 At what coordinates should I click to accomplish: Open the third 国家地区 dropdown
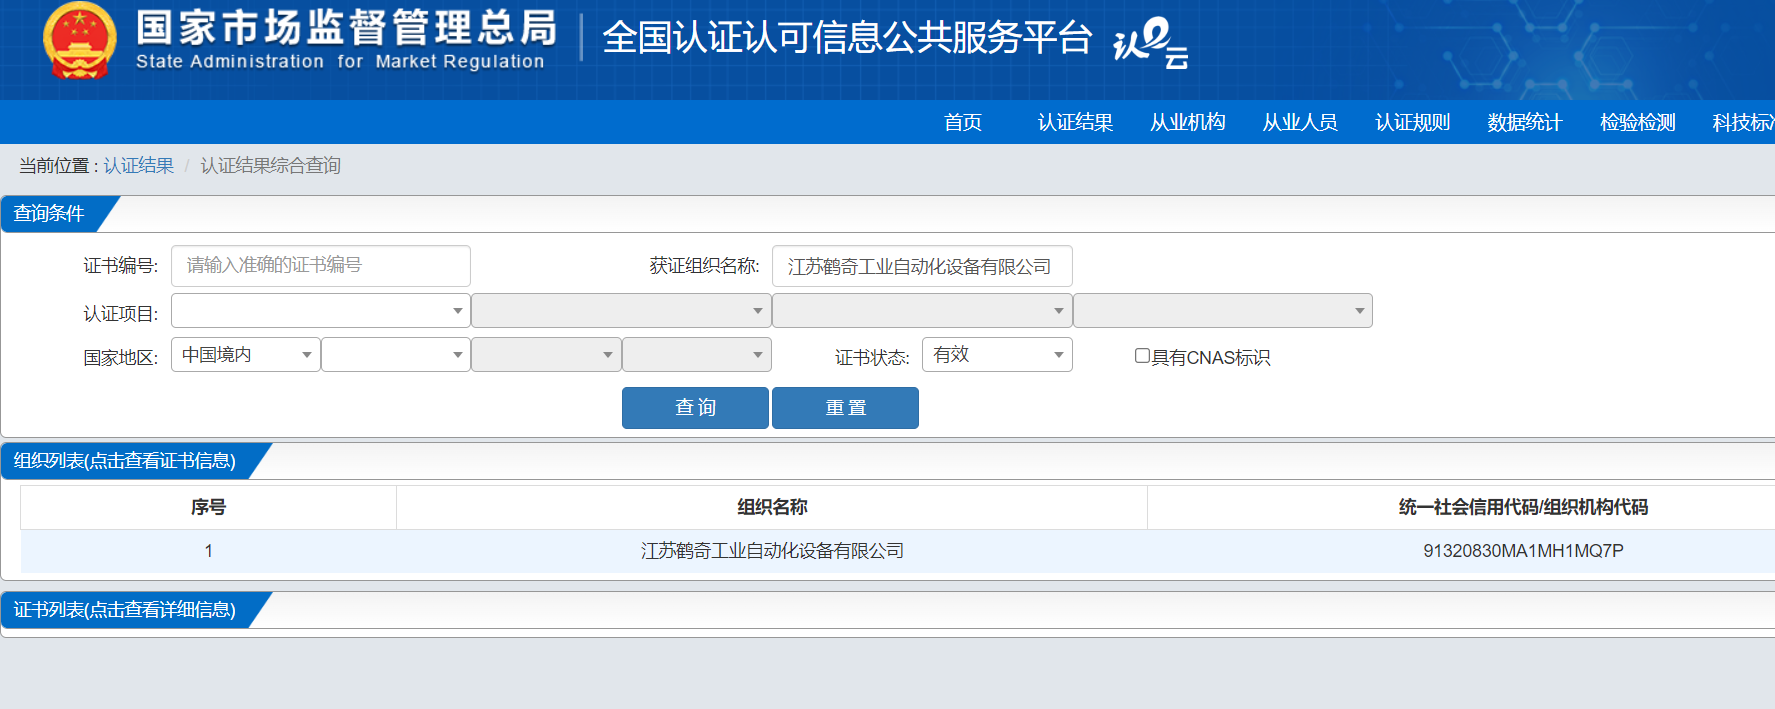coord(546,355)
